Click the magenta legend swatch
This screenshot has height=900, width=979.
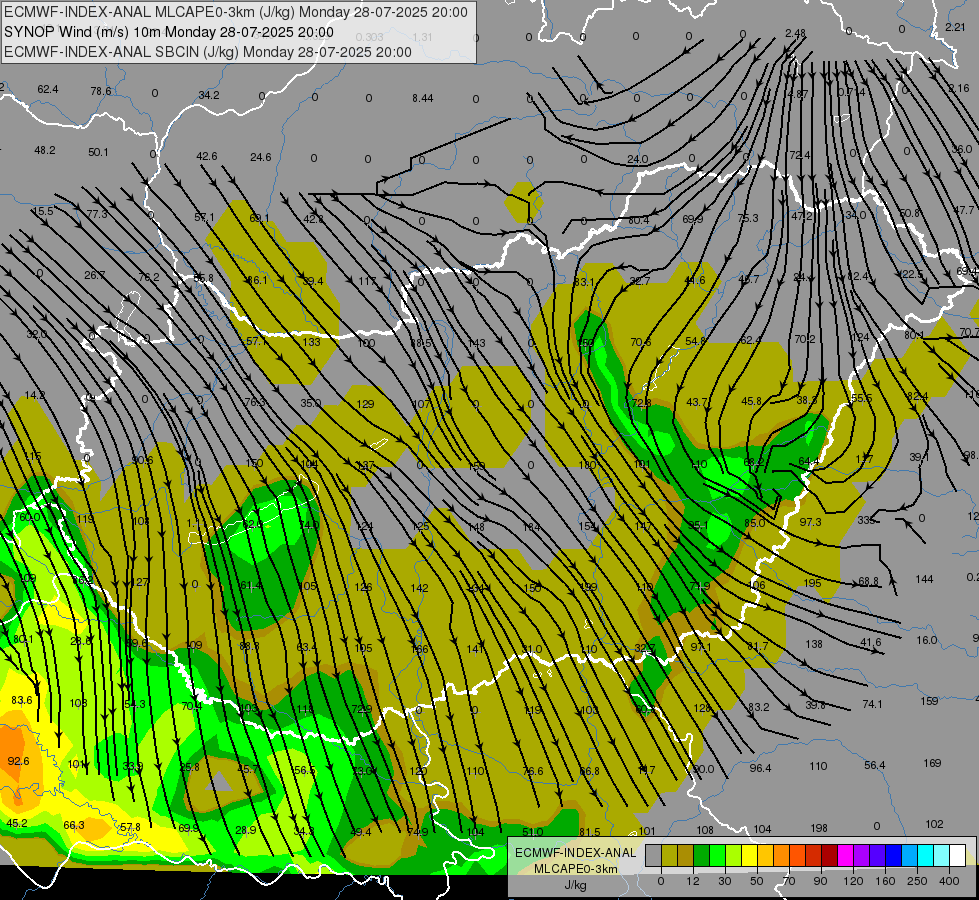pos(845,855)
